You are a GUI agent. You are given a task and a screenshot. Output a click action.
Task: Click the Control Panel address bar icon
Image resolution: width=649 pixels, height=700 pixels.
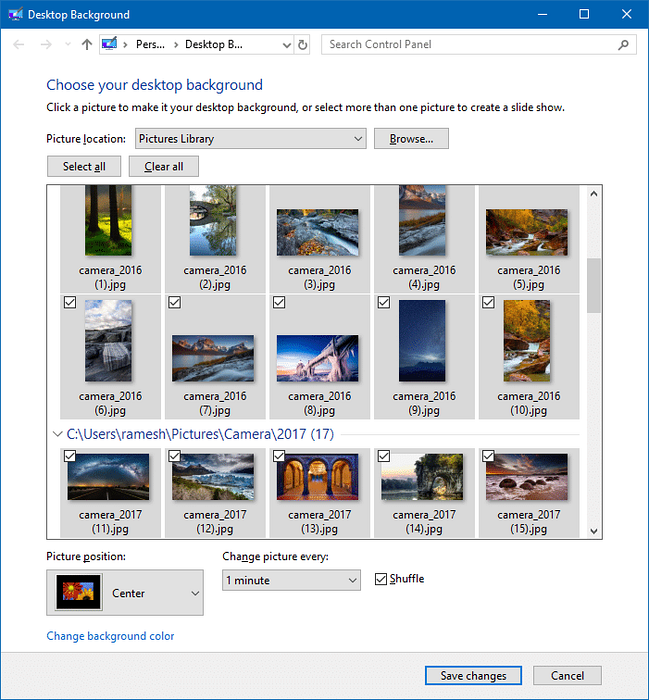[x=111, y=45]
